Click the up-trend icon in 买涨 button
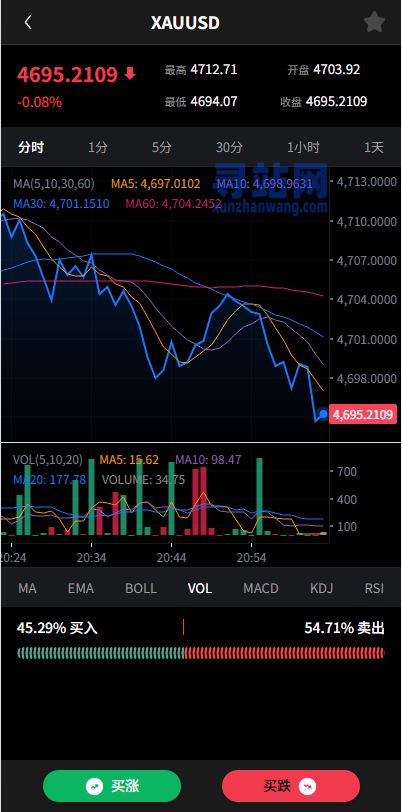 [x=94, y=786]
